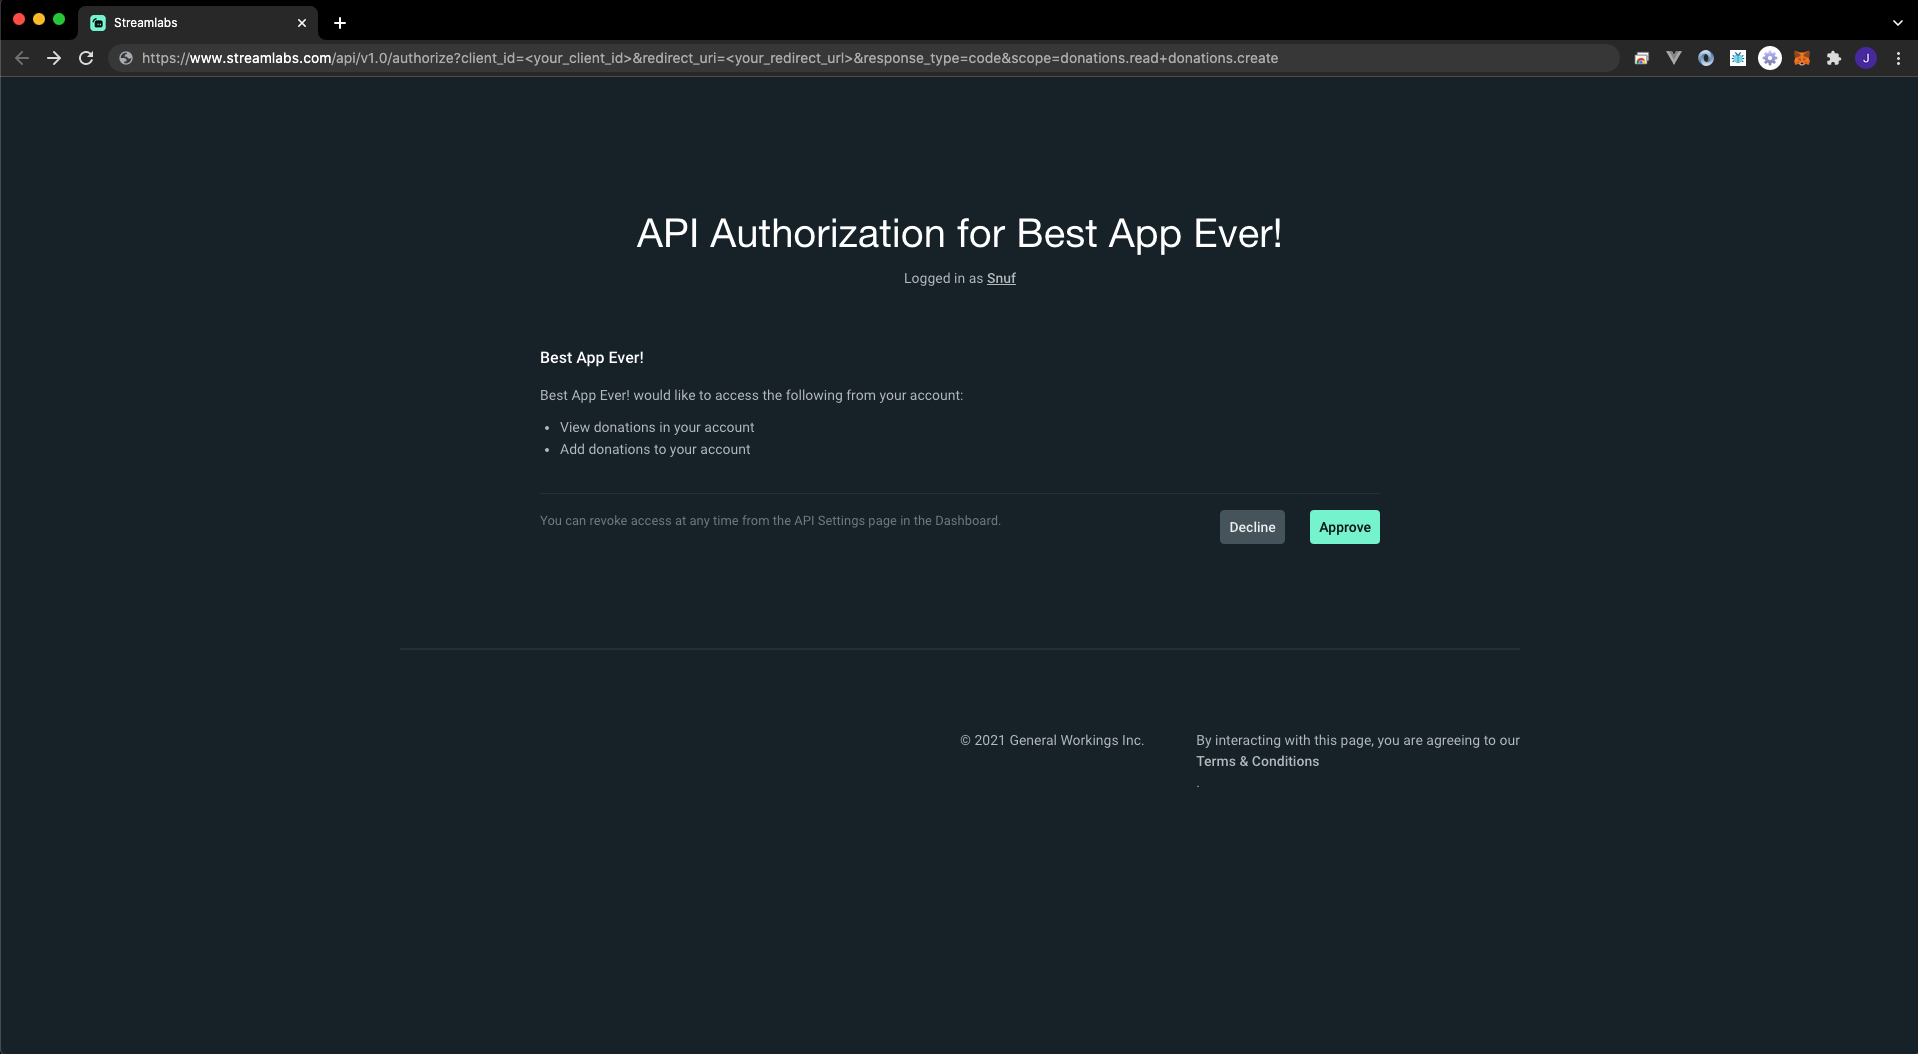The height and width of the screenshot is (1054, 1918).
Task: Open the MetaMask fox extension
Action: (1802, 58)
